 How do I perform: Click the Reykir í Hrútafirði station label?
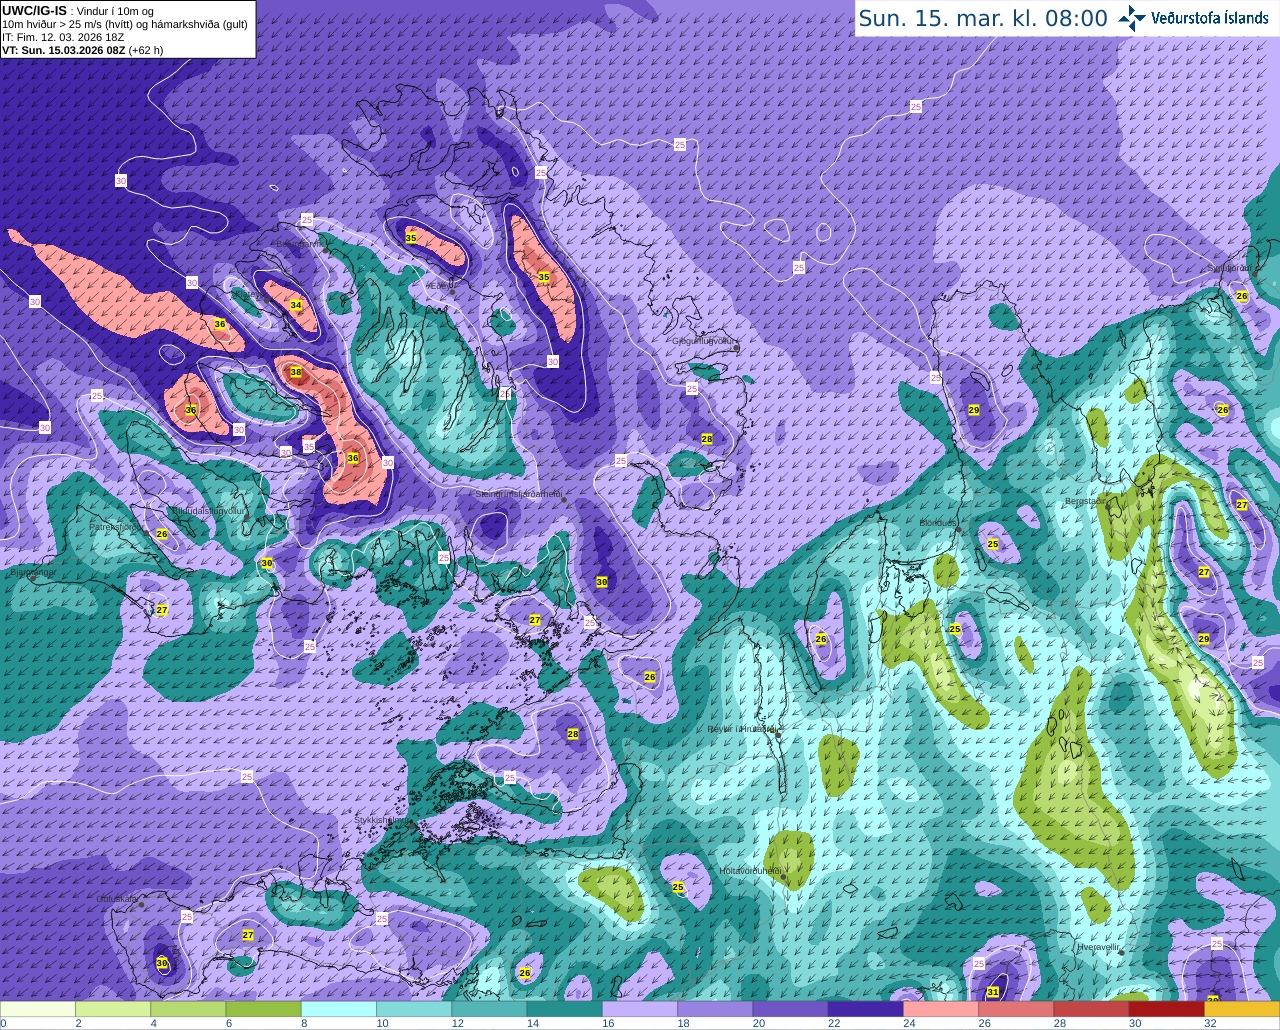tap(741, 729)
